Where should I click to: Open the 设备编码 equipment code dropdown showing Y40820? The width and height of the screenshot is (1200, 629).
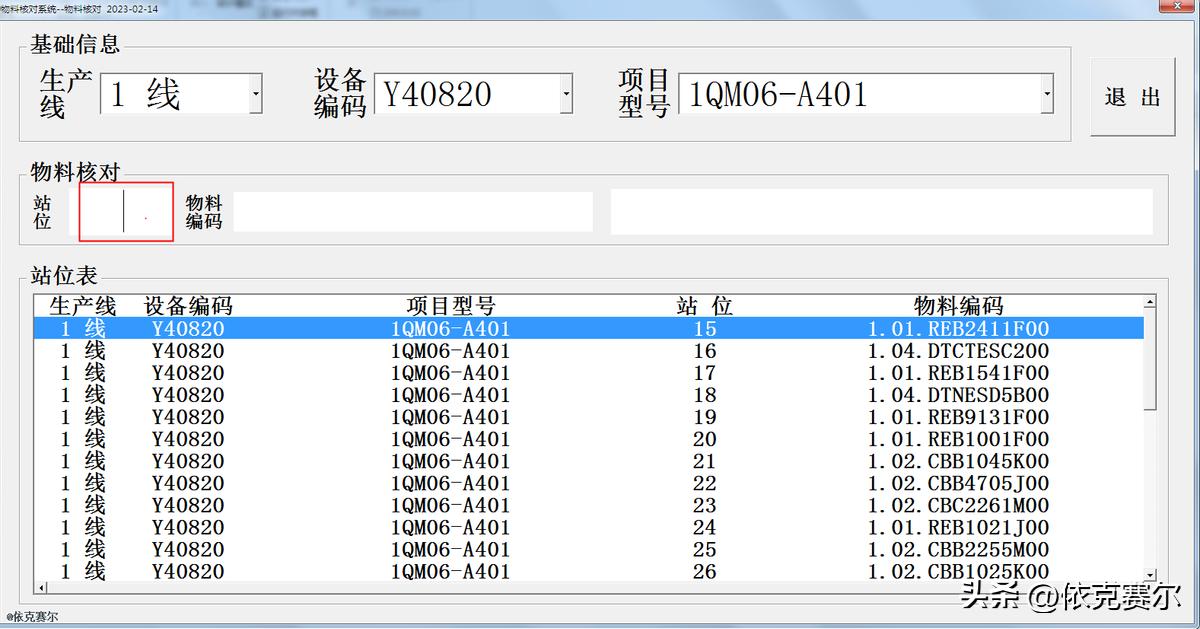pyautogui.click(x=565, y=95)
